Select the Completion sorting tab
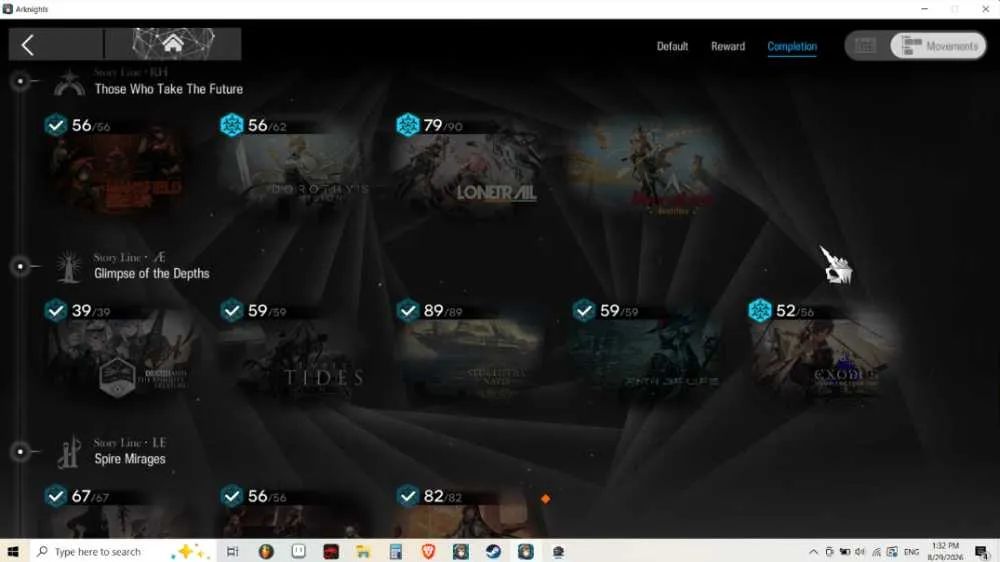1000x562 pixels. (792, 47)
